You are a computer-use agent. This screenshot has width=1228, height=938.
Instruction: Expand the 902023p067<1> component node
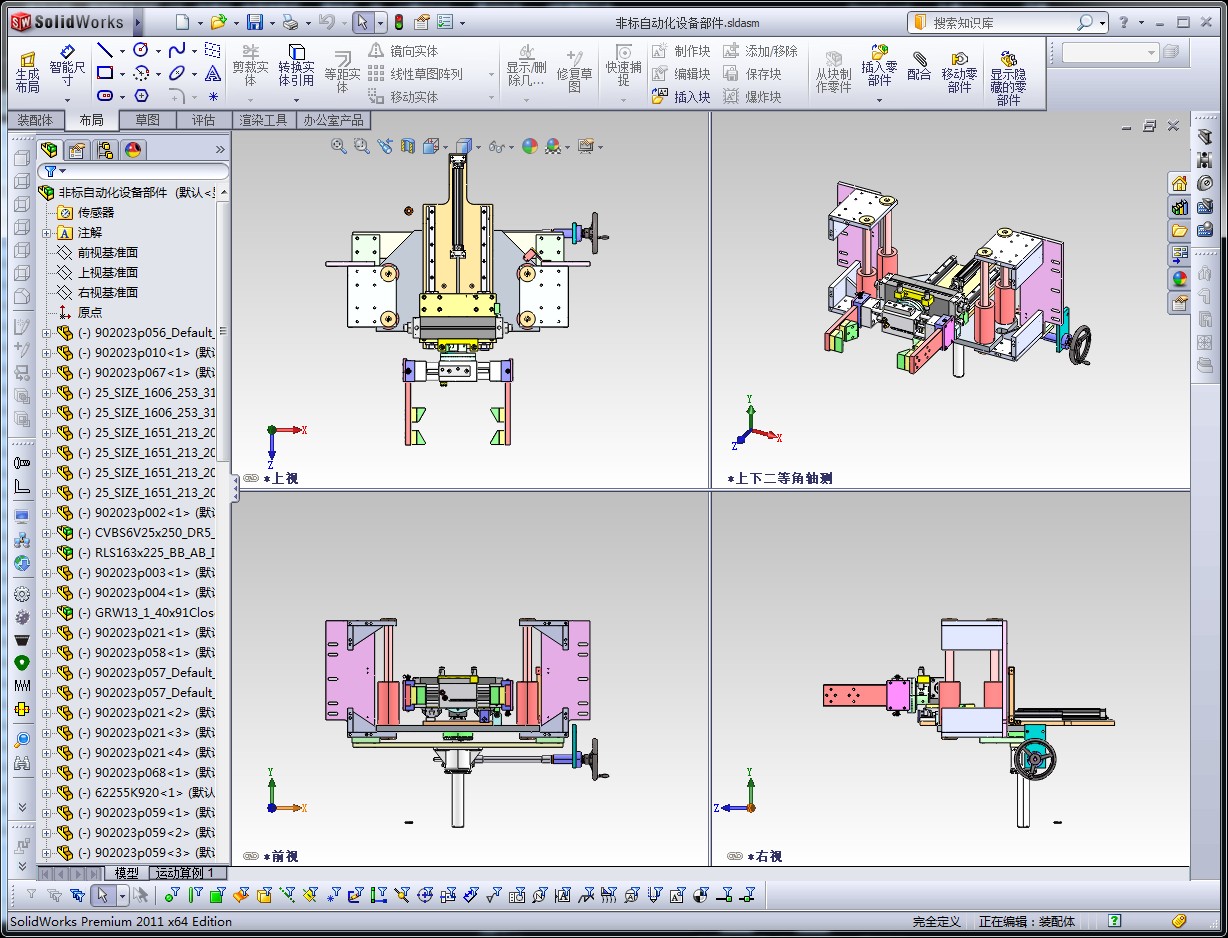click(47, 373)
